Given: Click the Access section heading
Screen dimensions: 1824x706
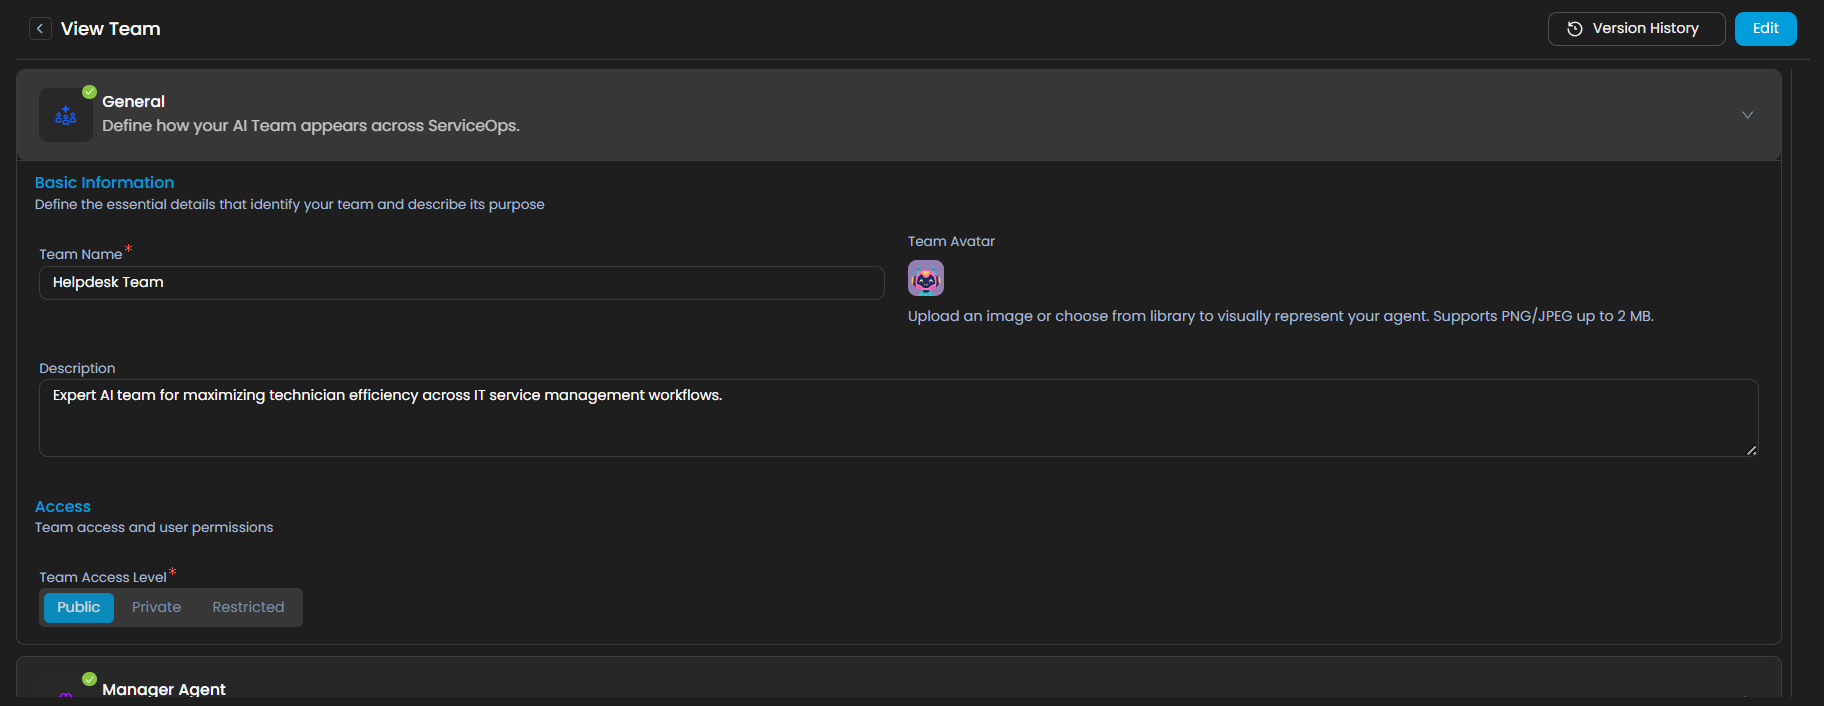Looking at the screenshot, I should click(63, 507).
